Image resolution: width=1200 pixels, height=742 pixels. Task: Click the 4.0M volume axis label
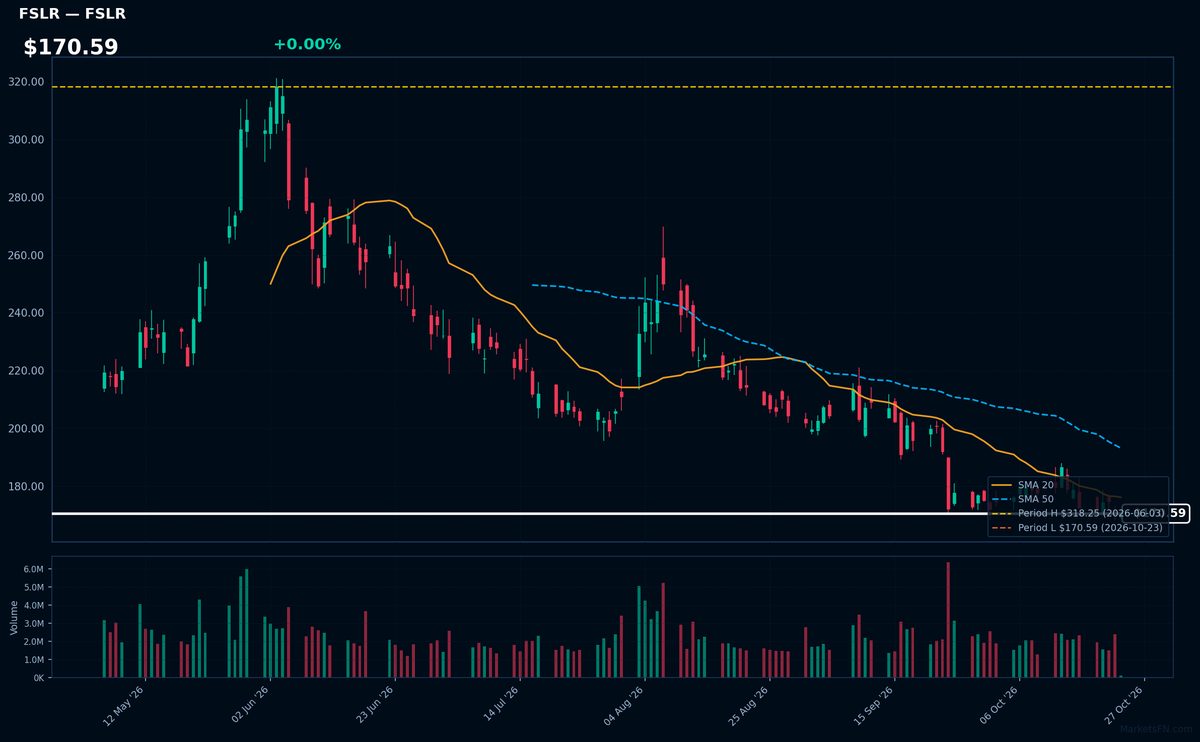[32, 605]
